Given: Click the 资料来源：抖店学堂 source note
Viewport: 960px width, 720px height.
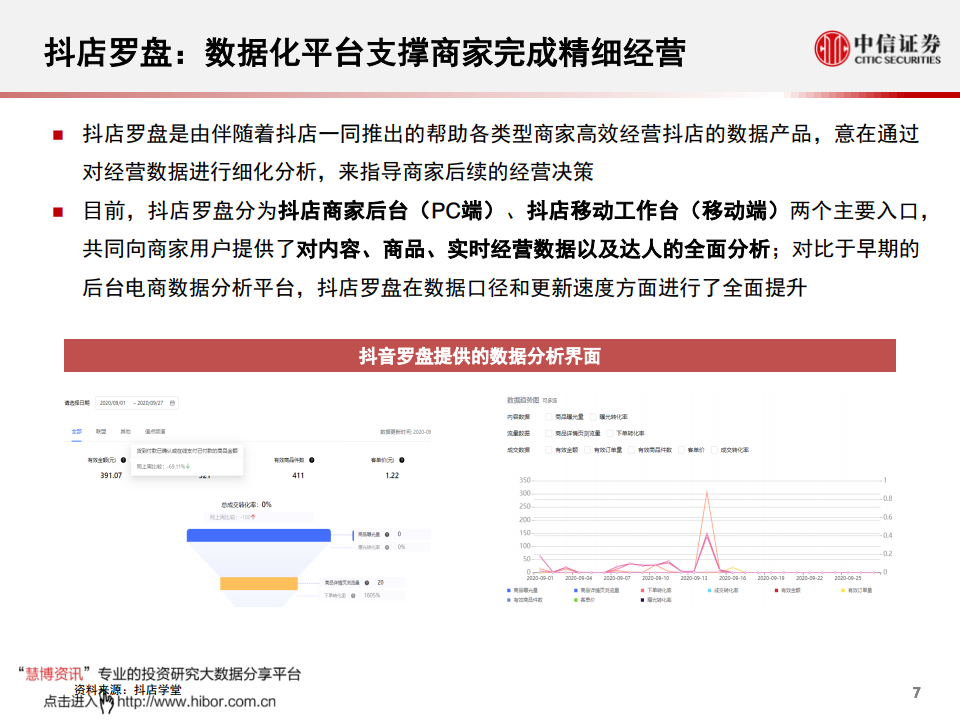Looking at the screenshot, I should [x=128, y=690].
